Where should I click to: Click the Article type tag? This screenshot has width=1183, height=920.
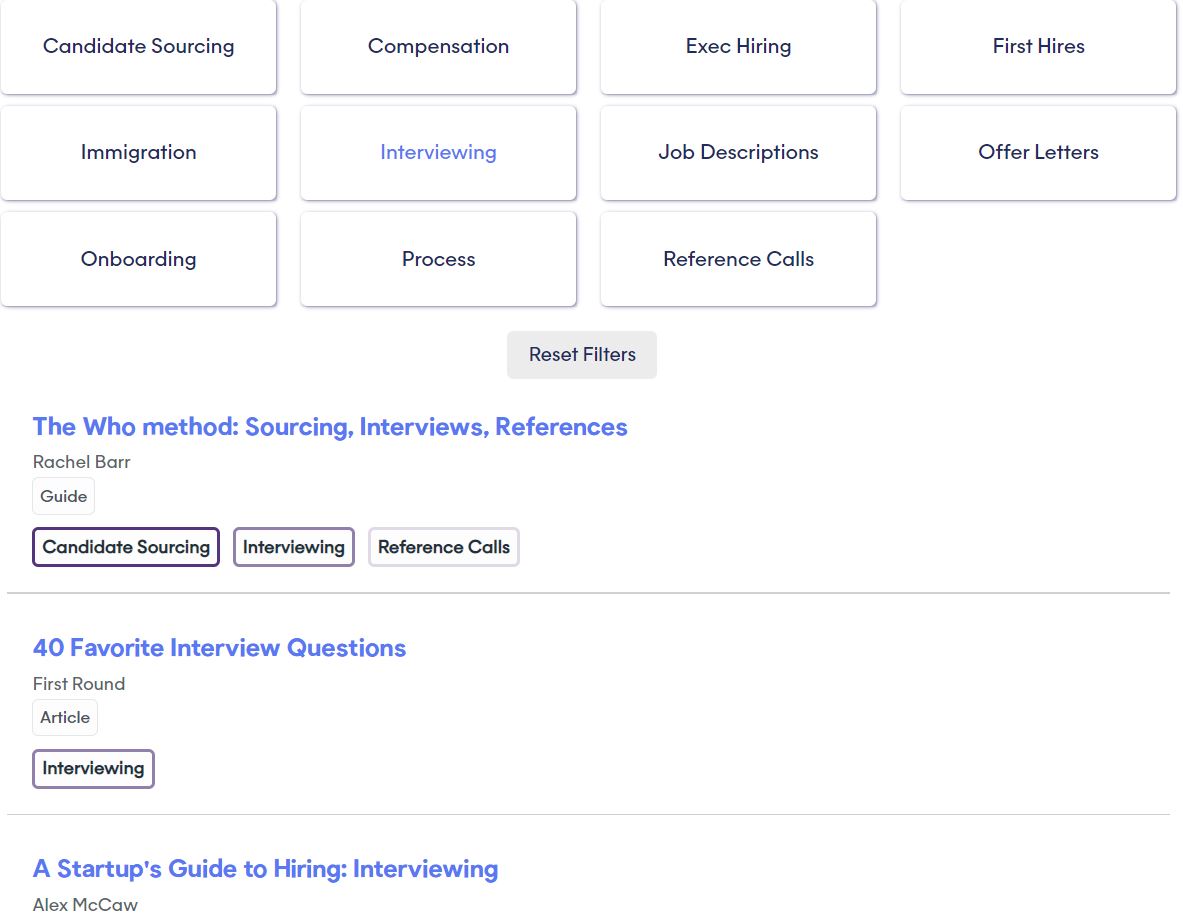65,717
